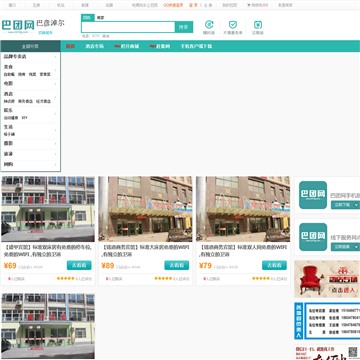Open the shopping cart icon in top bar
Image resolution: width=360 pixels, height=360 pixels.
[249, 5]
